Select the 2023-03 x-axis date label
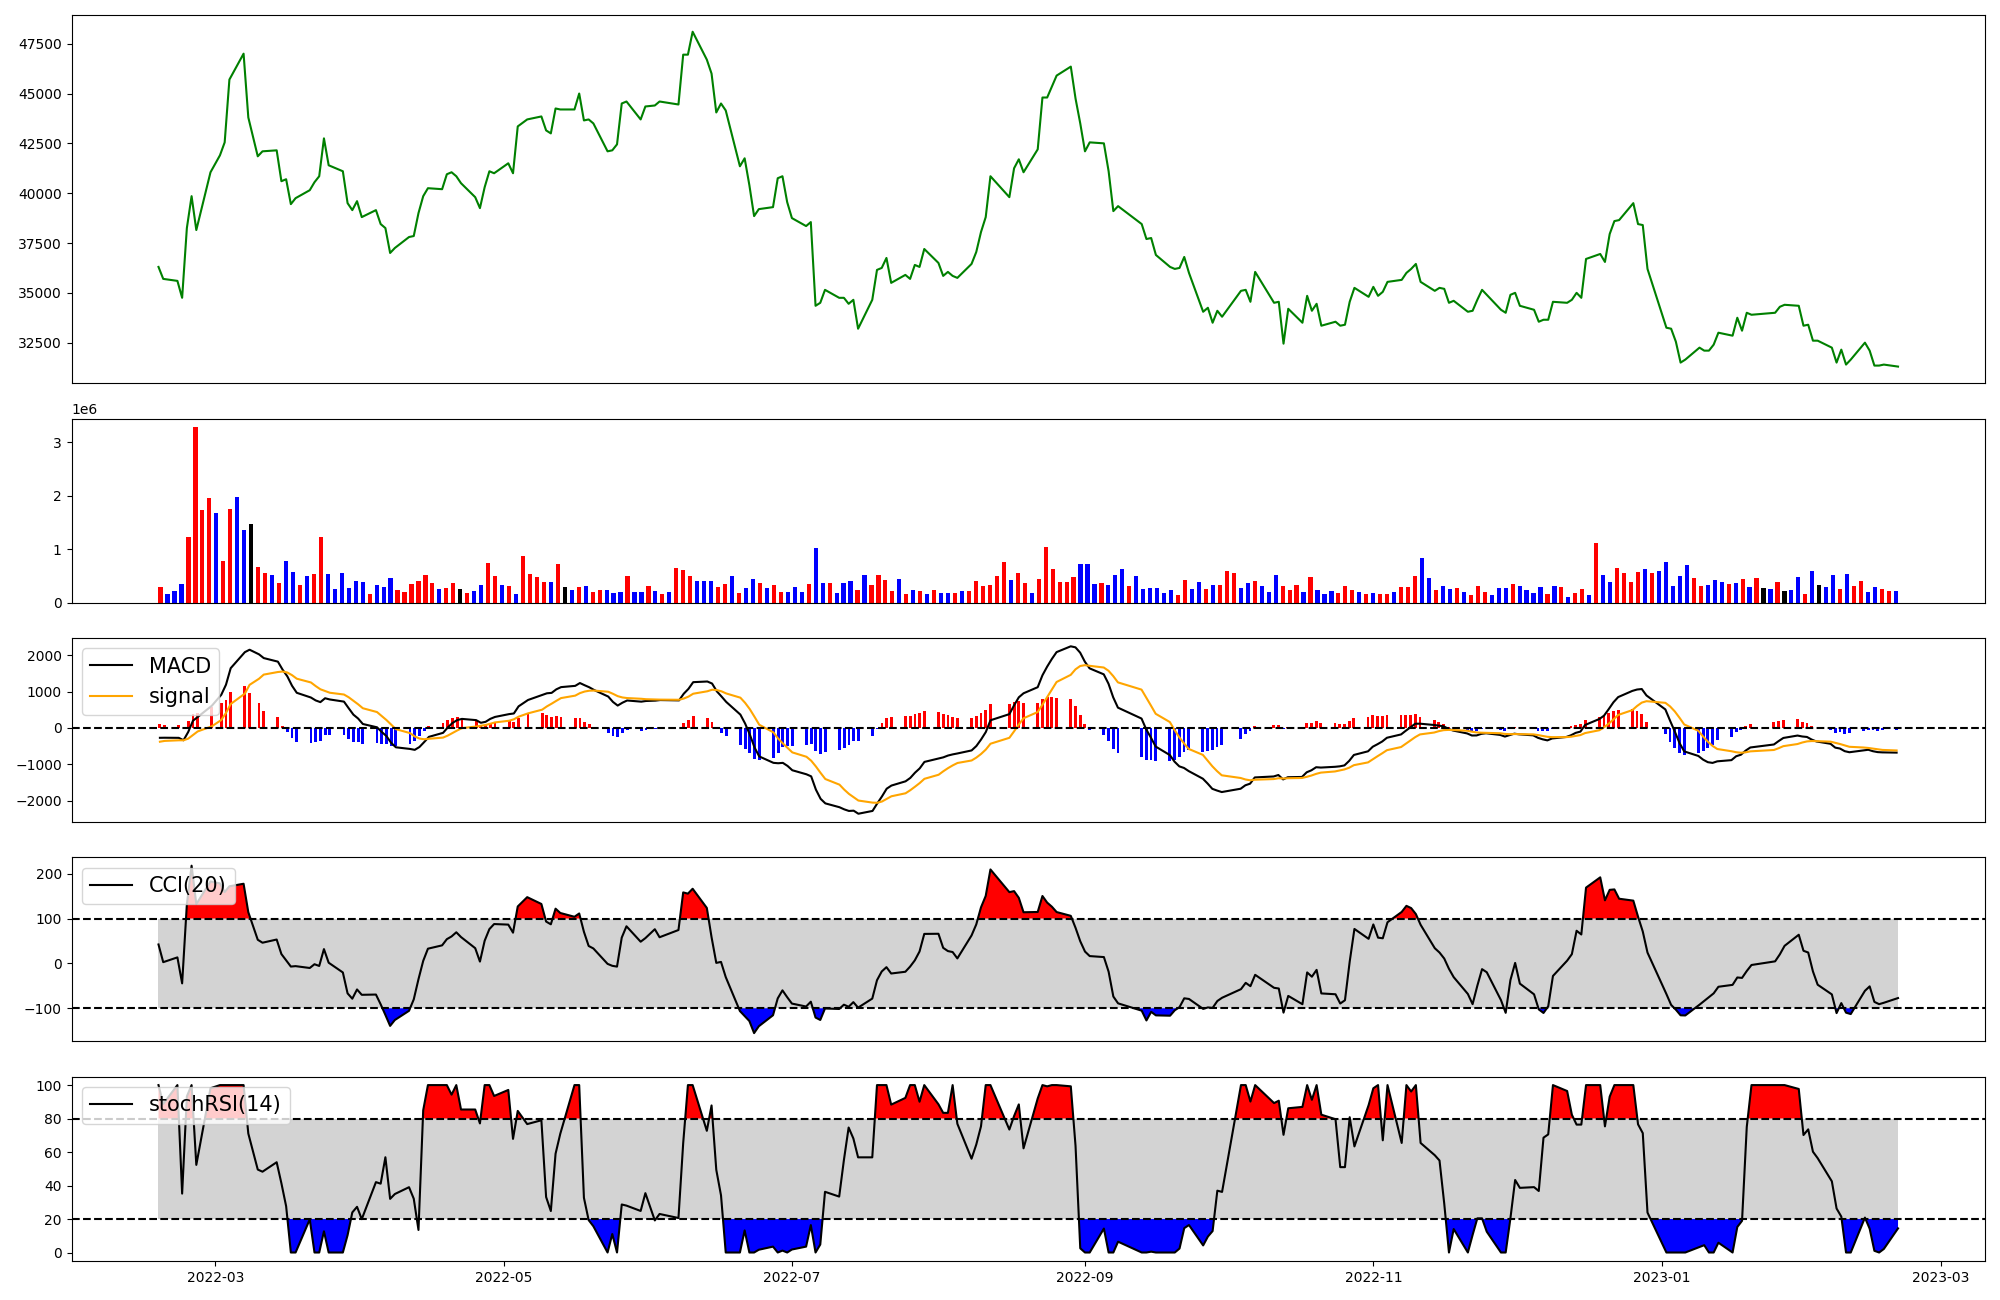 pos(1941,1277)
